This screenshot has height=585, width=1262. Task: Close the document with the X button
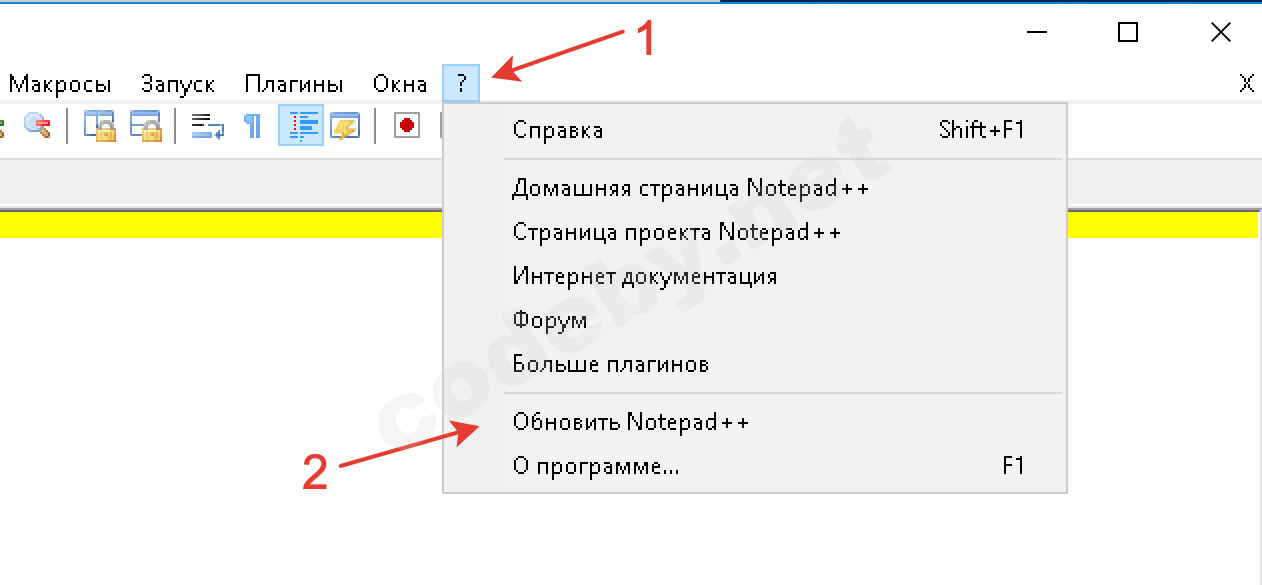click(1246, 84)
